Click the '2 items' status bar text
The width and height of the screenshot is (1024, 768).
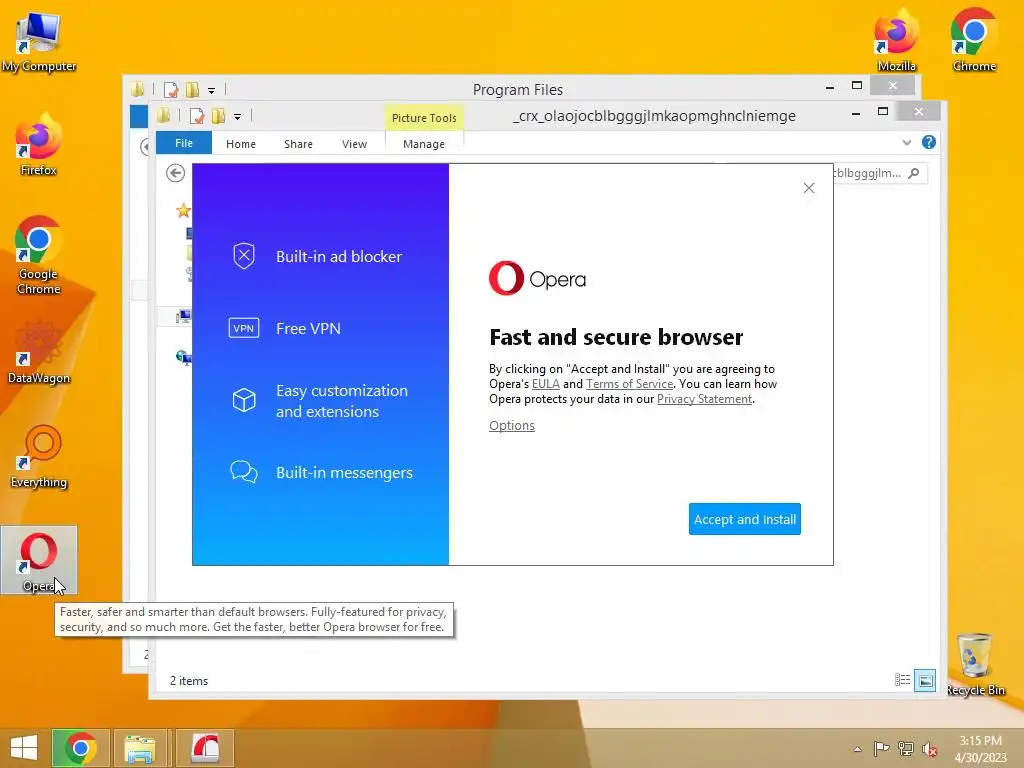189,680
